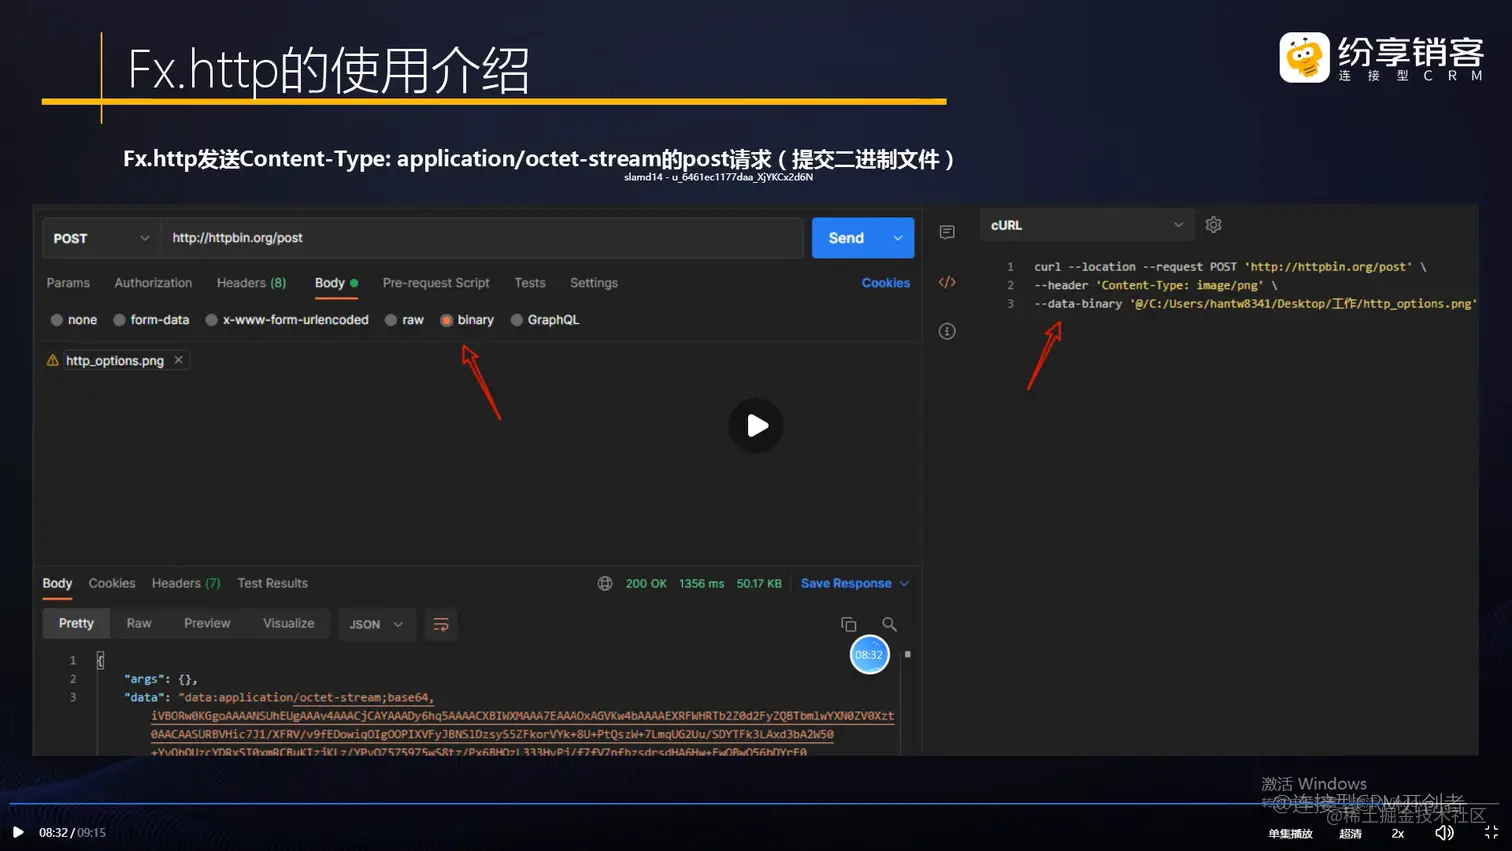Open the Pre-request Script tab
Image resolution: width=1512 pixels, height=851 pixels.
[x=436, y=283]
